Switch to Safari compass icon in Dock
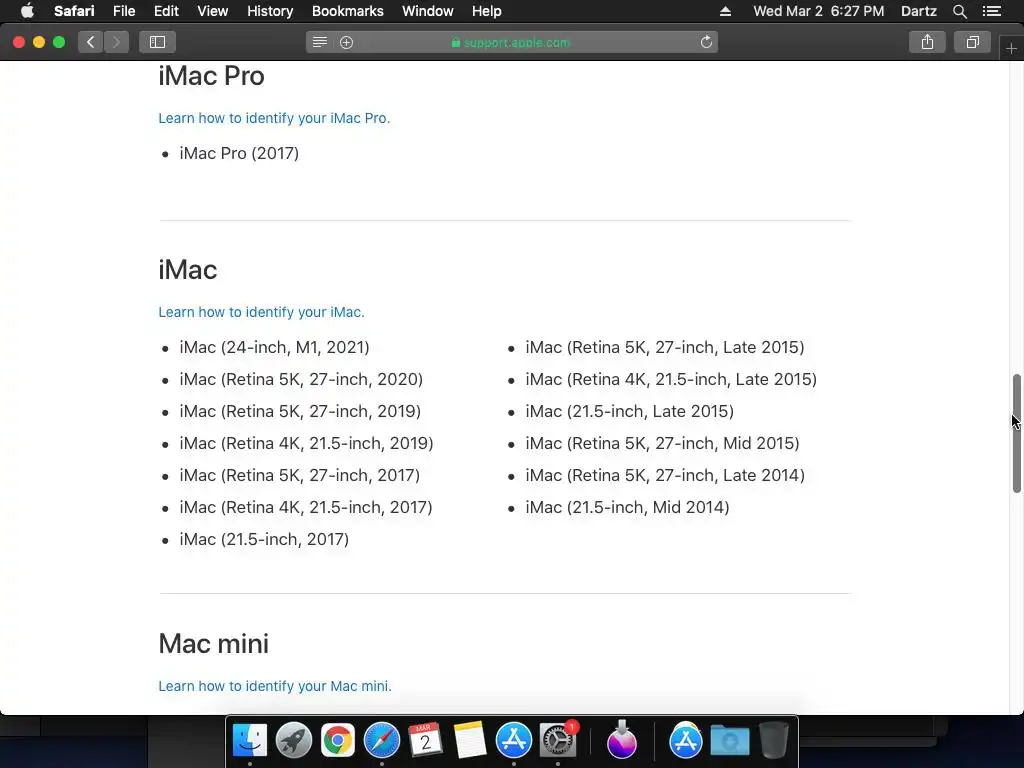The height and width of the screenshot is (768, 1024). (381, 741)
